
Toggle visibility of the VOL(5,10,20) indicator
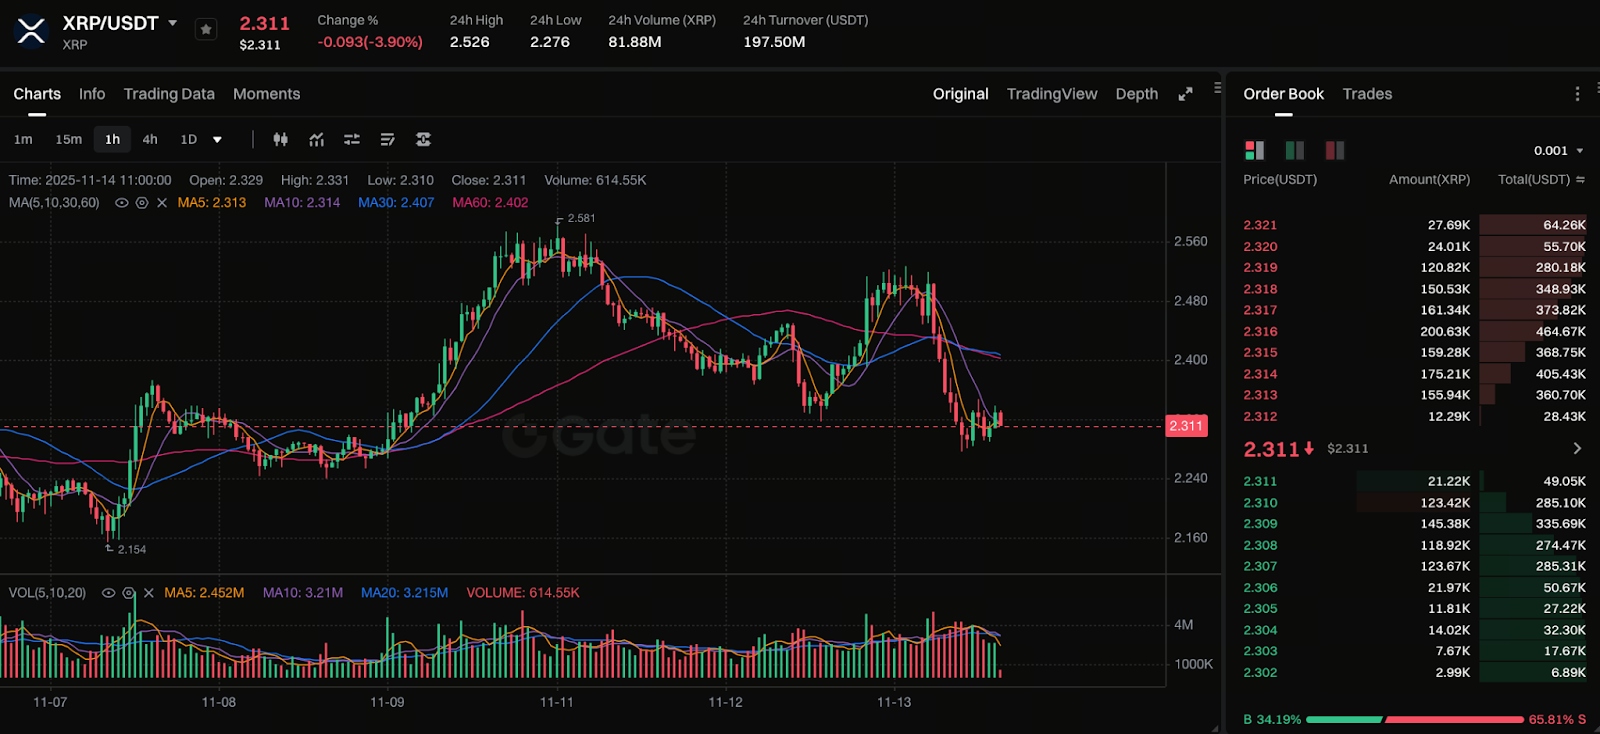pos(109,593)
